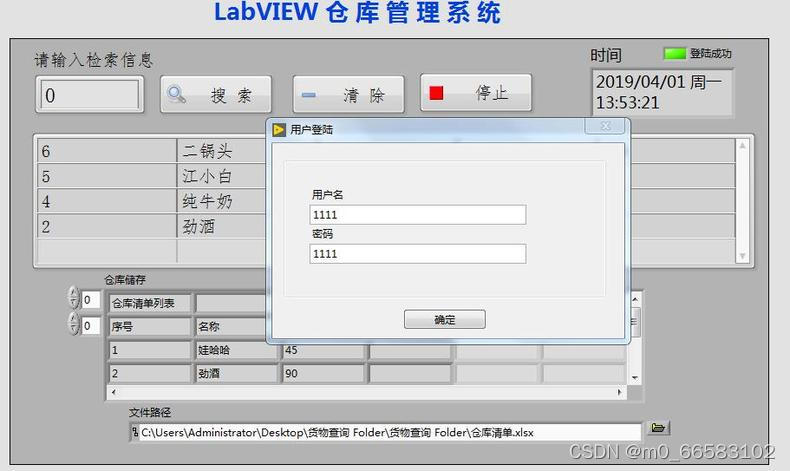Click result row number 6 cell

pyautogui.click(x=107, y=151)
